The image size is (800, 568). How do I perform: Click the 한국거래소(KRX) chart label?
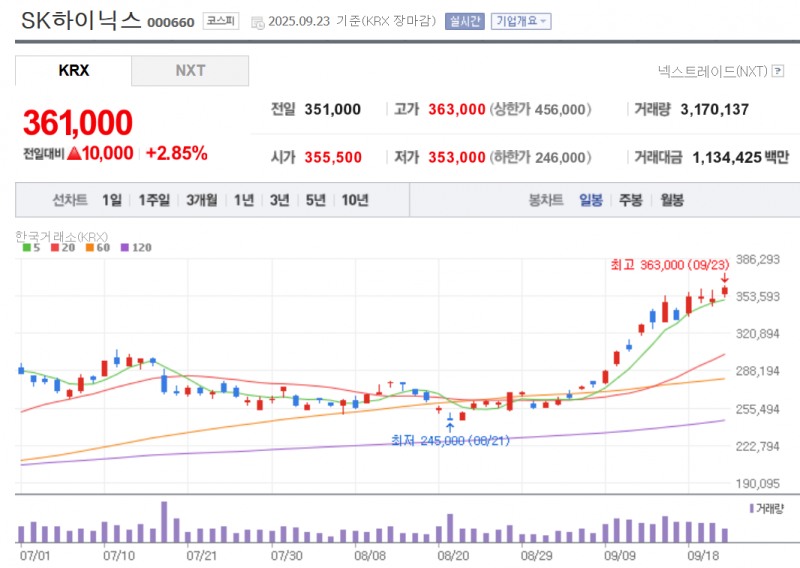click(x=62, y=236)
